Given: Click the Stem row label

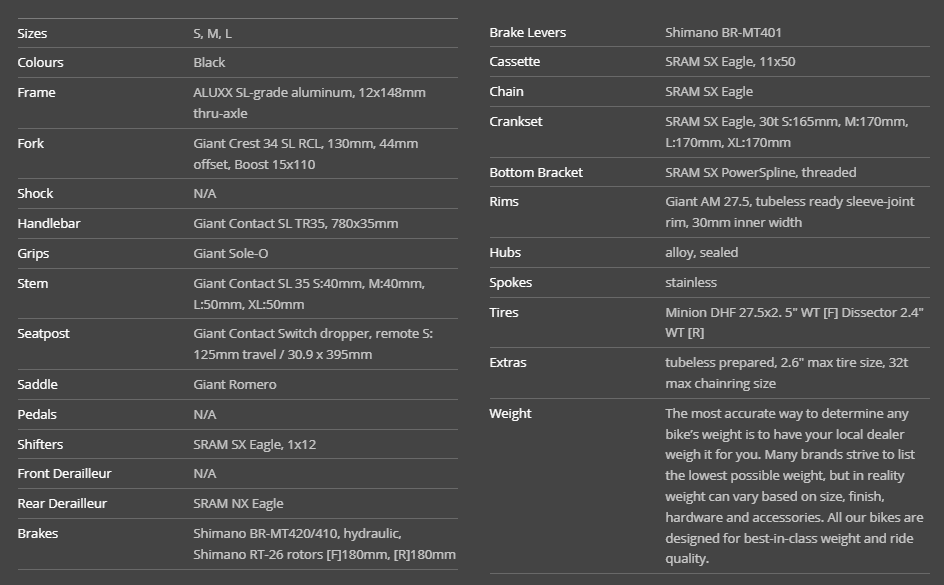Looking at the screenshot, I should 32,283.
